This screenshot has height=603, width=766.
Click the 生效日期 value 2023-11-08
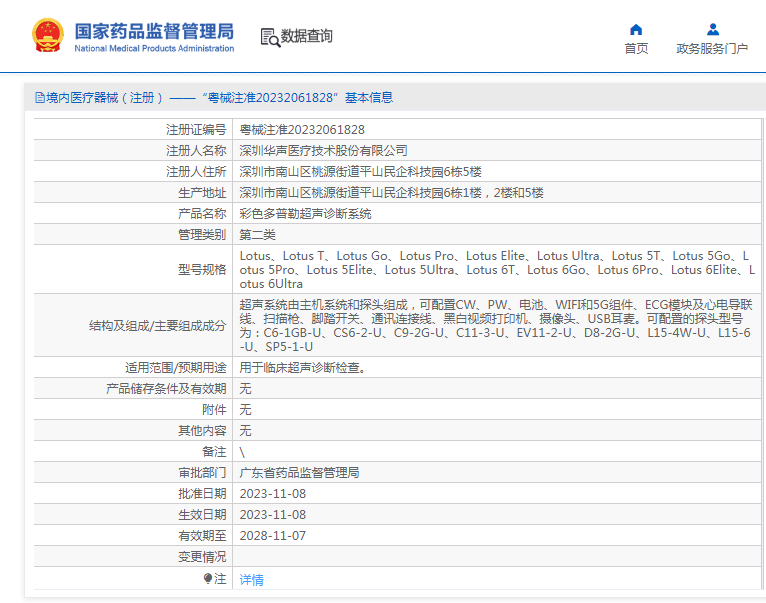[x=273, y=515]
